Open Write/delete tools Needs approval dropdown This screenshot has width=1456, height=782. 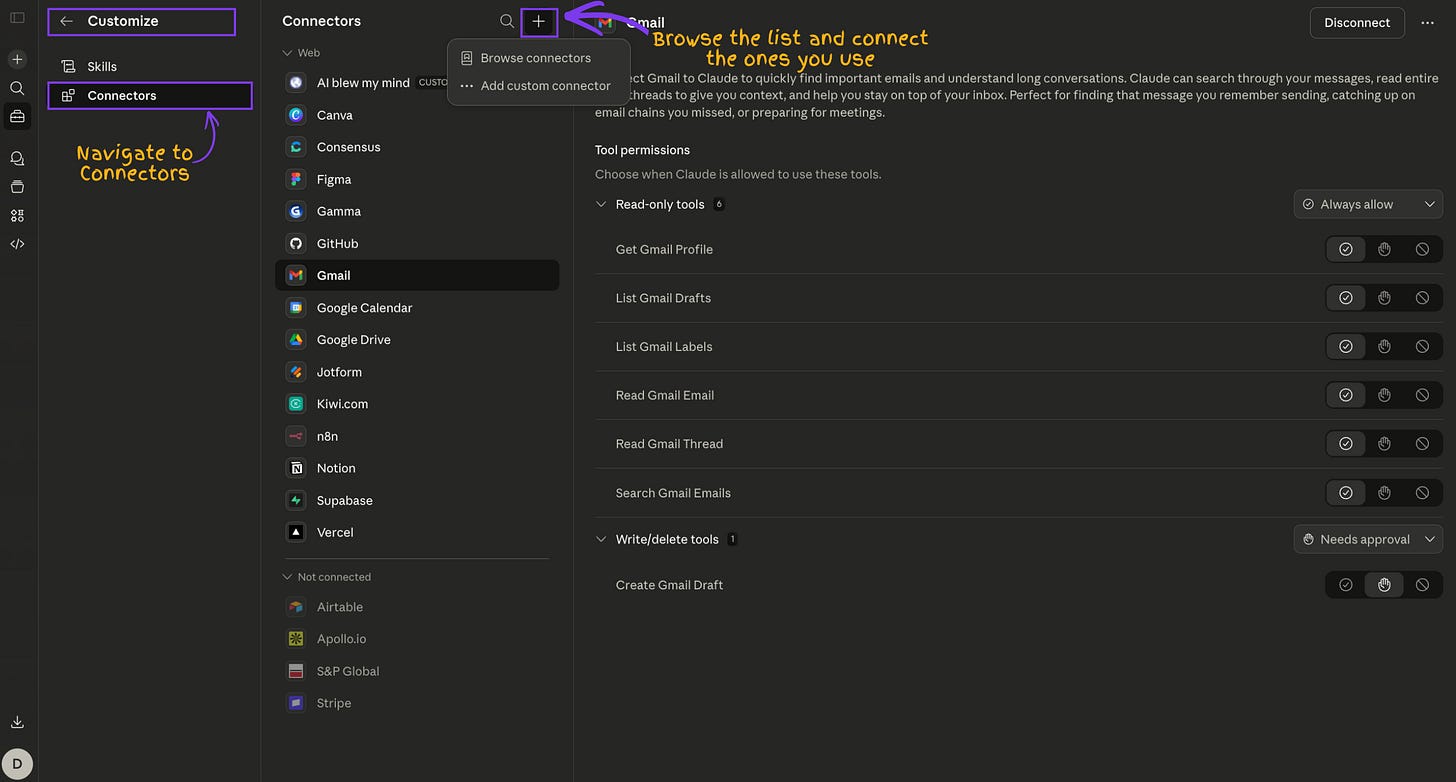tap(1368, 539)
